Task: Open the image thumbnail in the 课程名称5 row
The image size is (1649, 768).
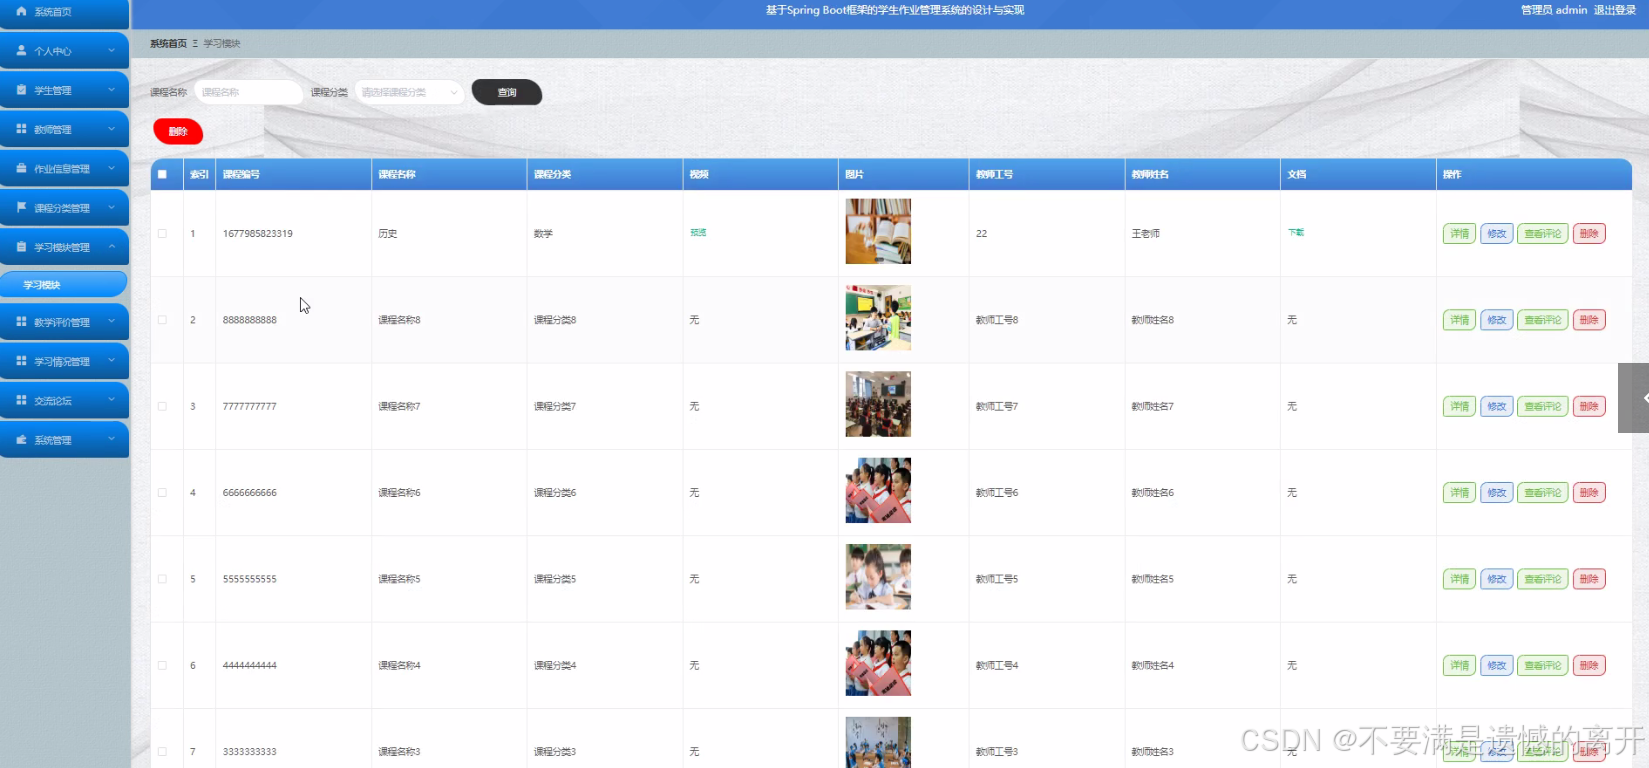Action: (x=878, y=577)
